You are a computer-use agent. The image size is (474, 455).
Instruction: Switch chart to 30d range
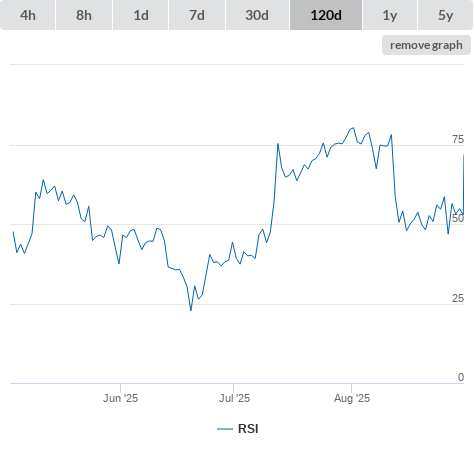[x=257, y=15]
